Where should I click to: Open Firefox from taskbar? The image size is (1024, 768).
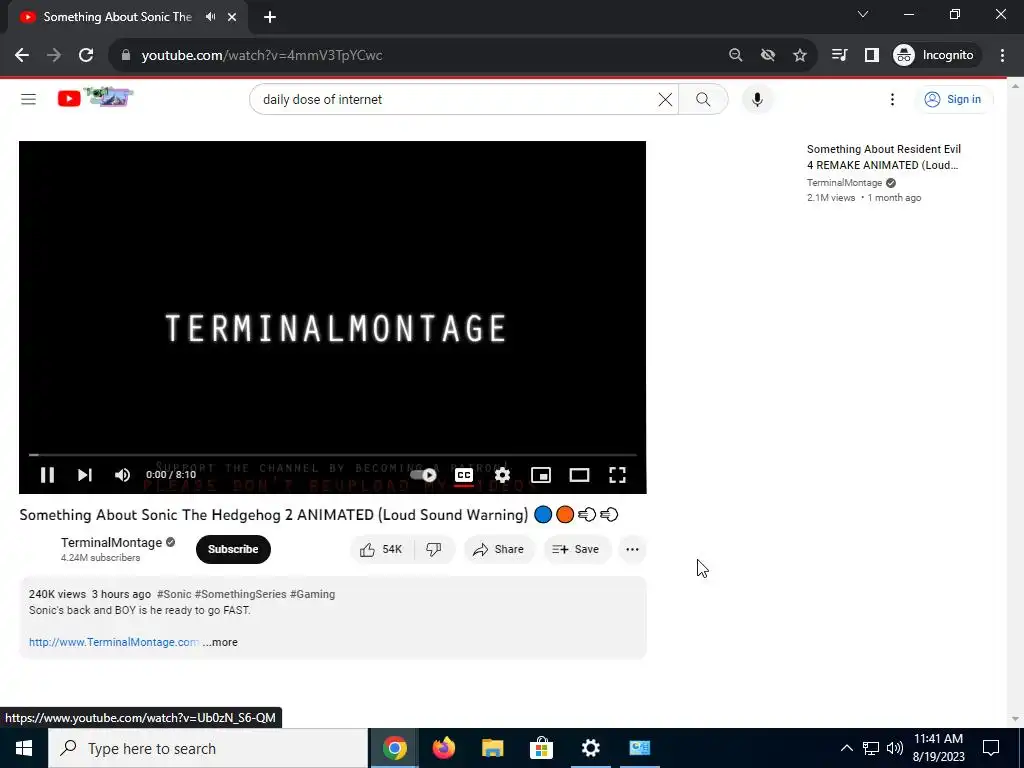tap(444, 748)
